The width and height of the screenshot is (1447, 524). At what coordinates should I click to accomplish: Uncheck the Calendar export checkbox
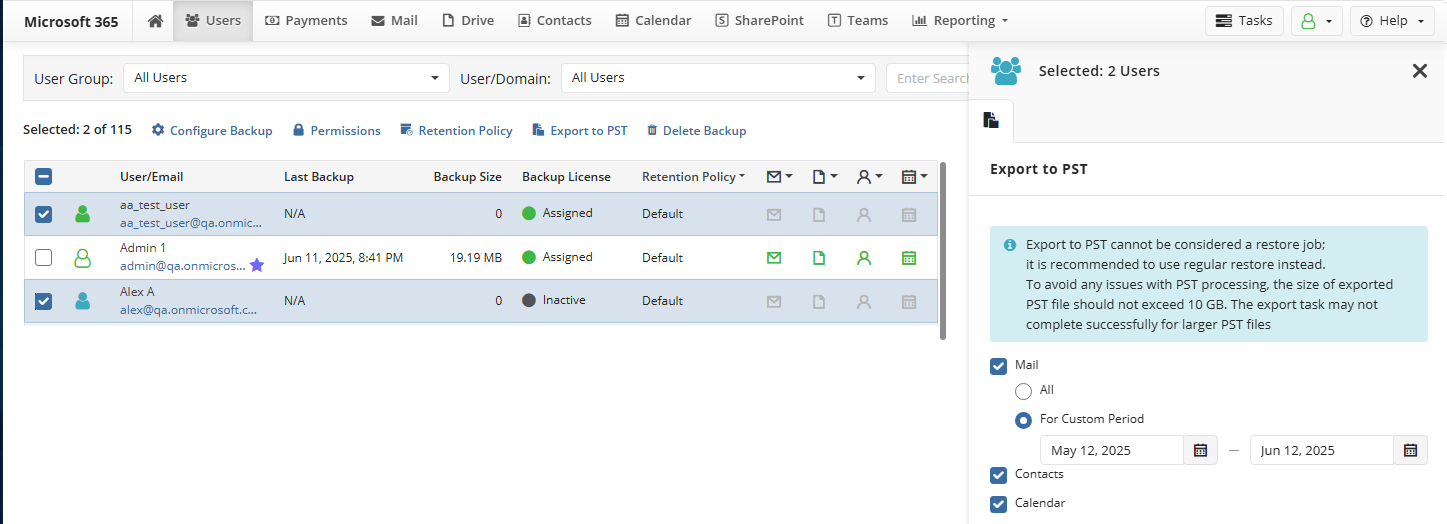point(998,504)
